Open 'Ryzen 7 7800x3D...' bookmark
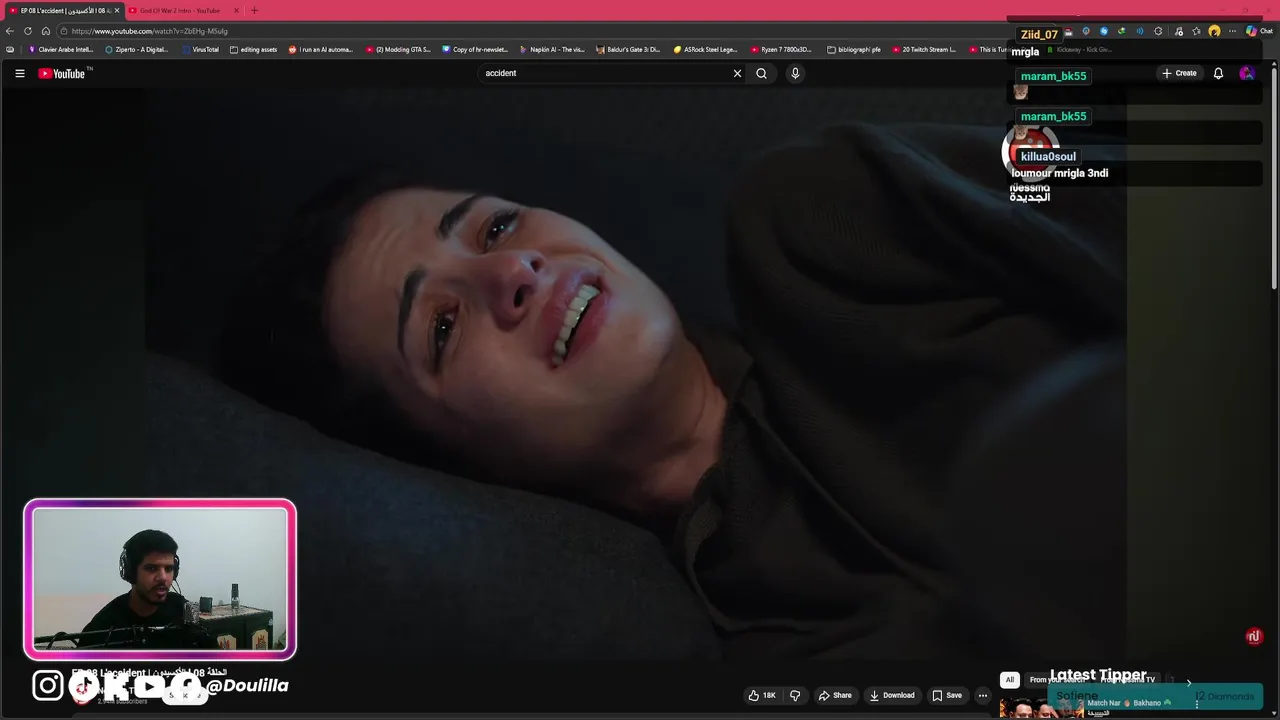The height and width of the screenshot is (720, 1280). (782, 49)
